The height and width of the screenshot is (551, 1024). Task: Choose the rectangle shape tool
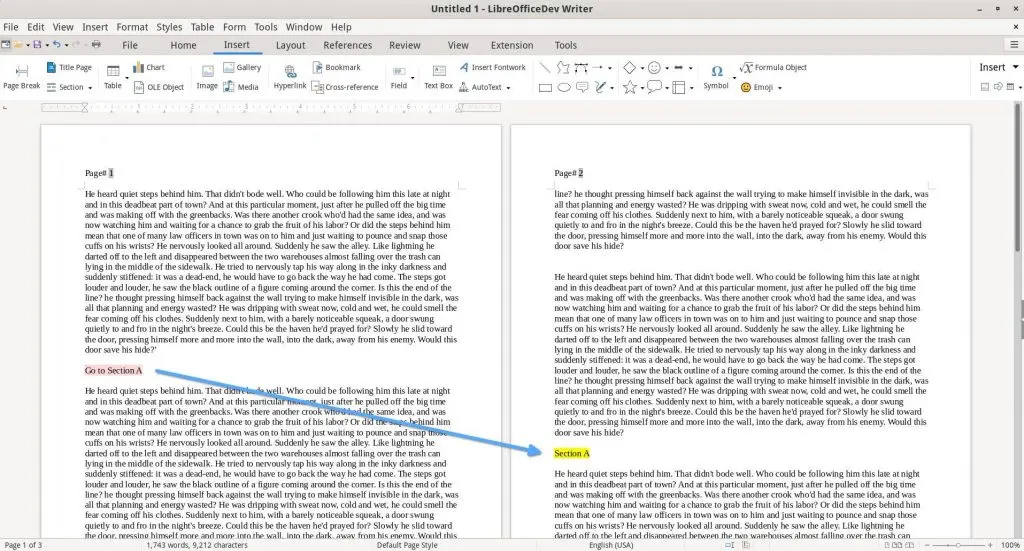(x=546, y=87)
